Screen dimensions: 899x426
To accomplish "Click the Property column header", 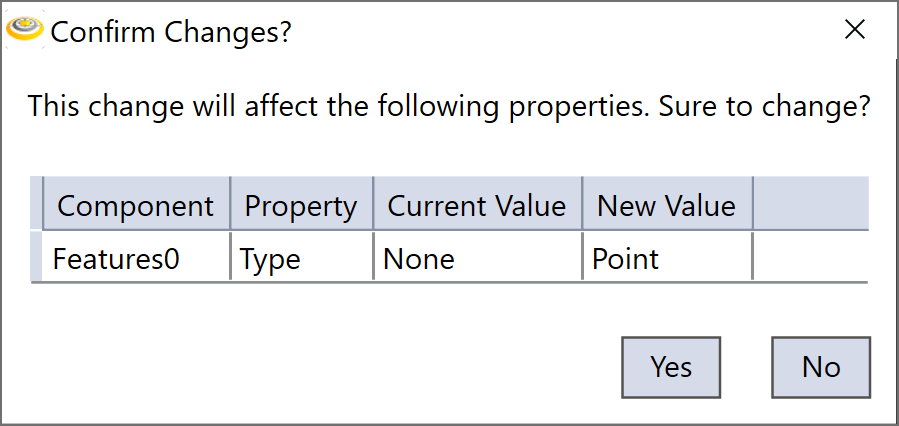I will pyautogui.click(x=301, y=205).
